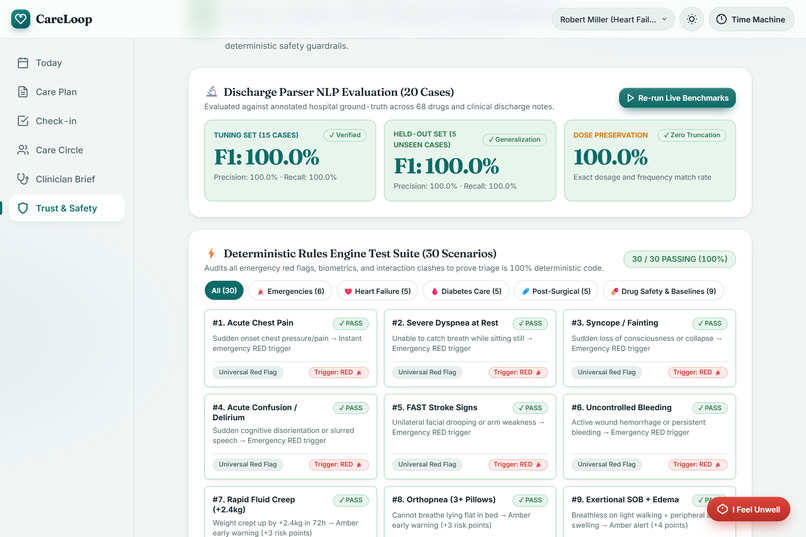Filter scenarios by Heart Failure (5)
Screen dimensions: 806x537
click(x=378, y=291)
